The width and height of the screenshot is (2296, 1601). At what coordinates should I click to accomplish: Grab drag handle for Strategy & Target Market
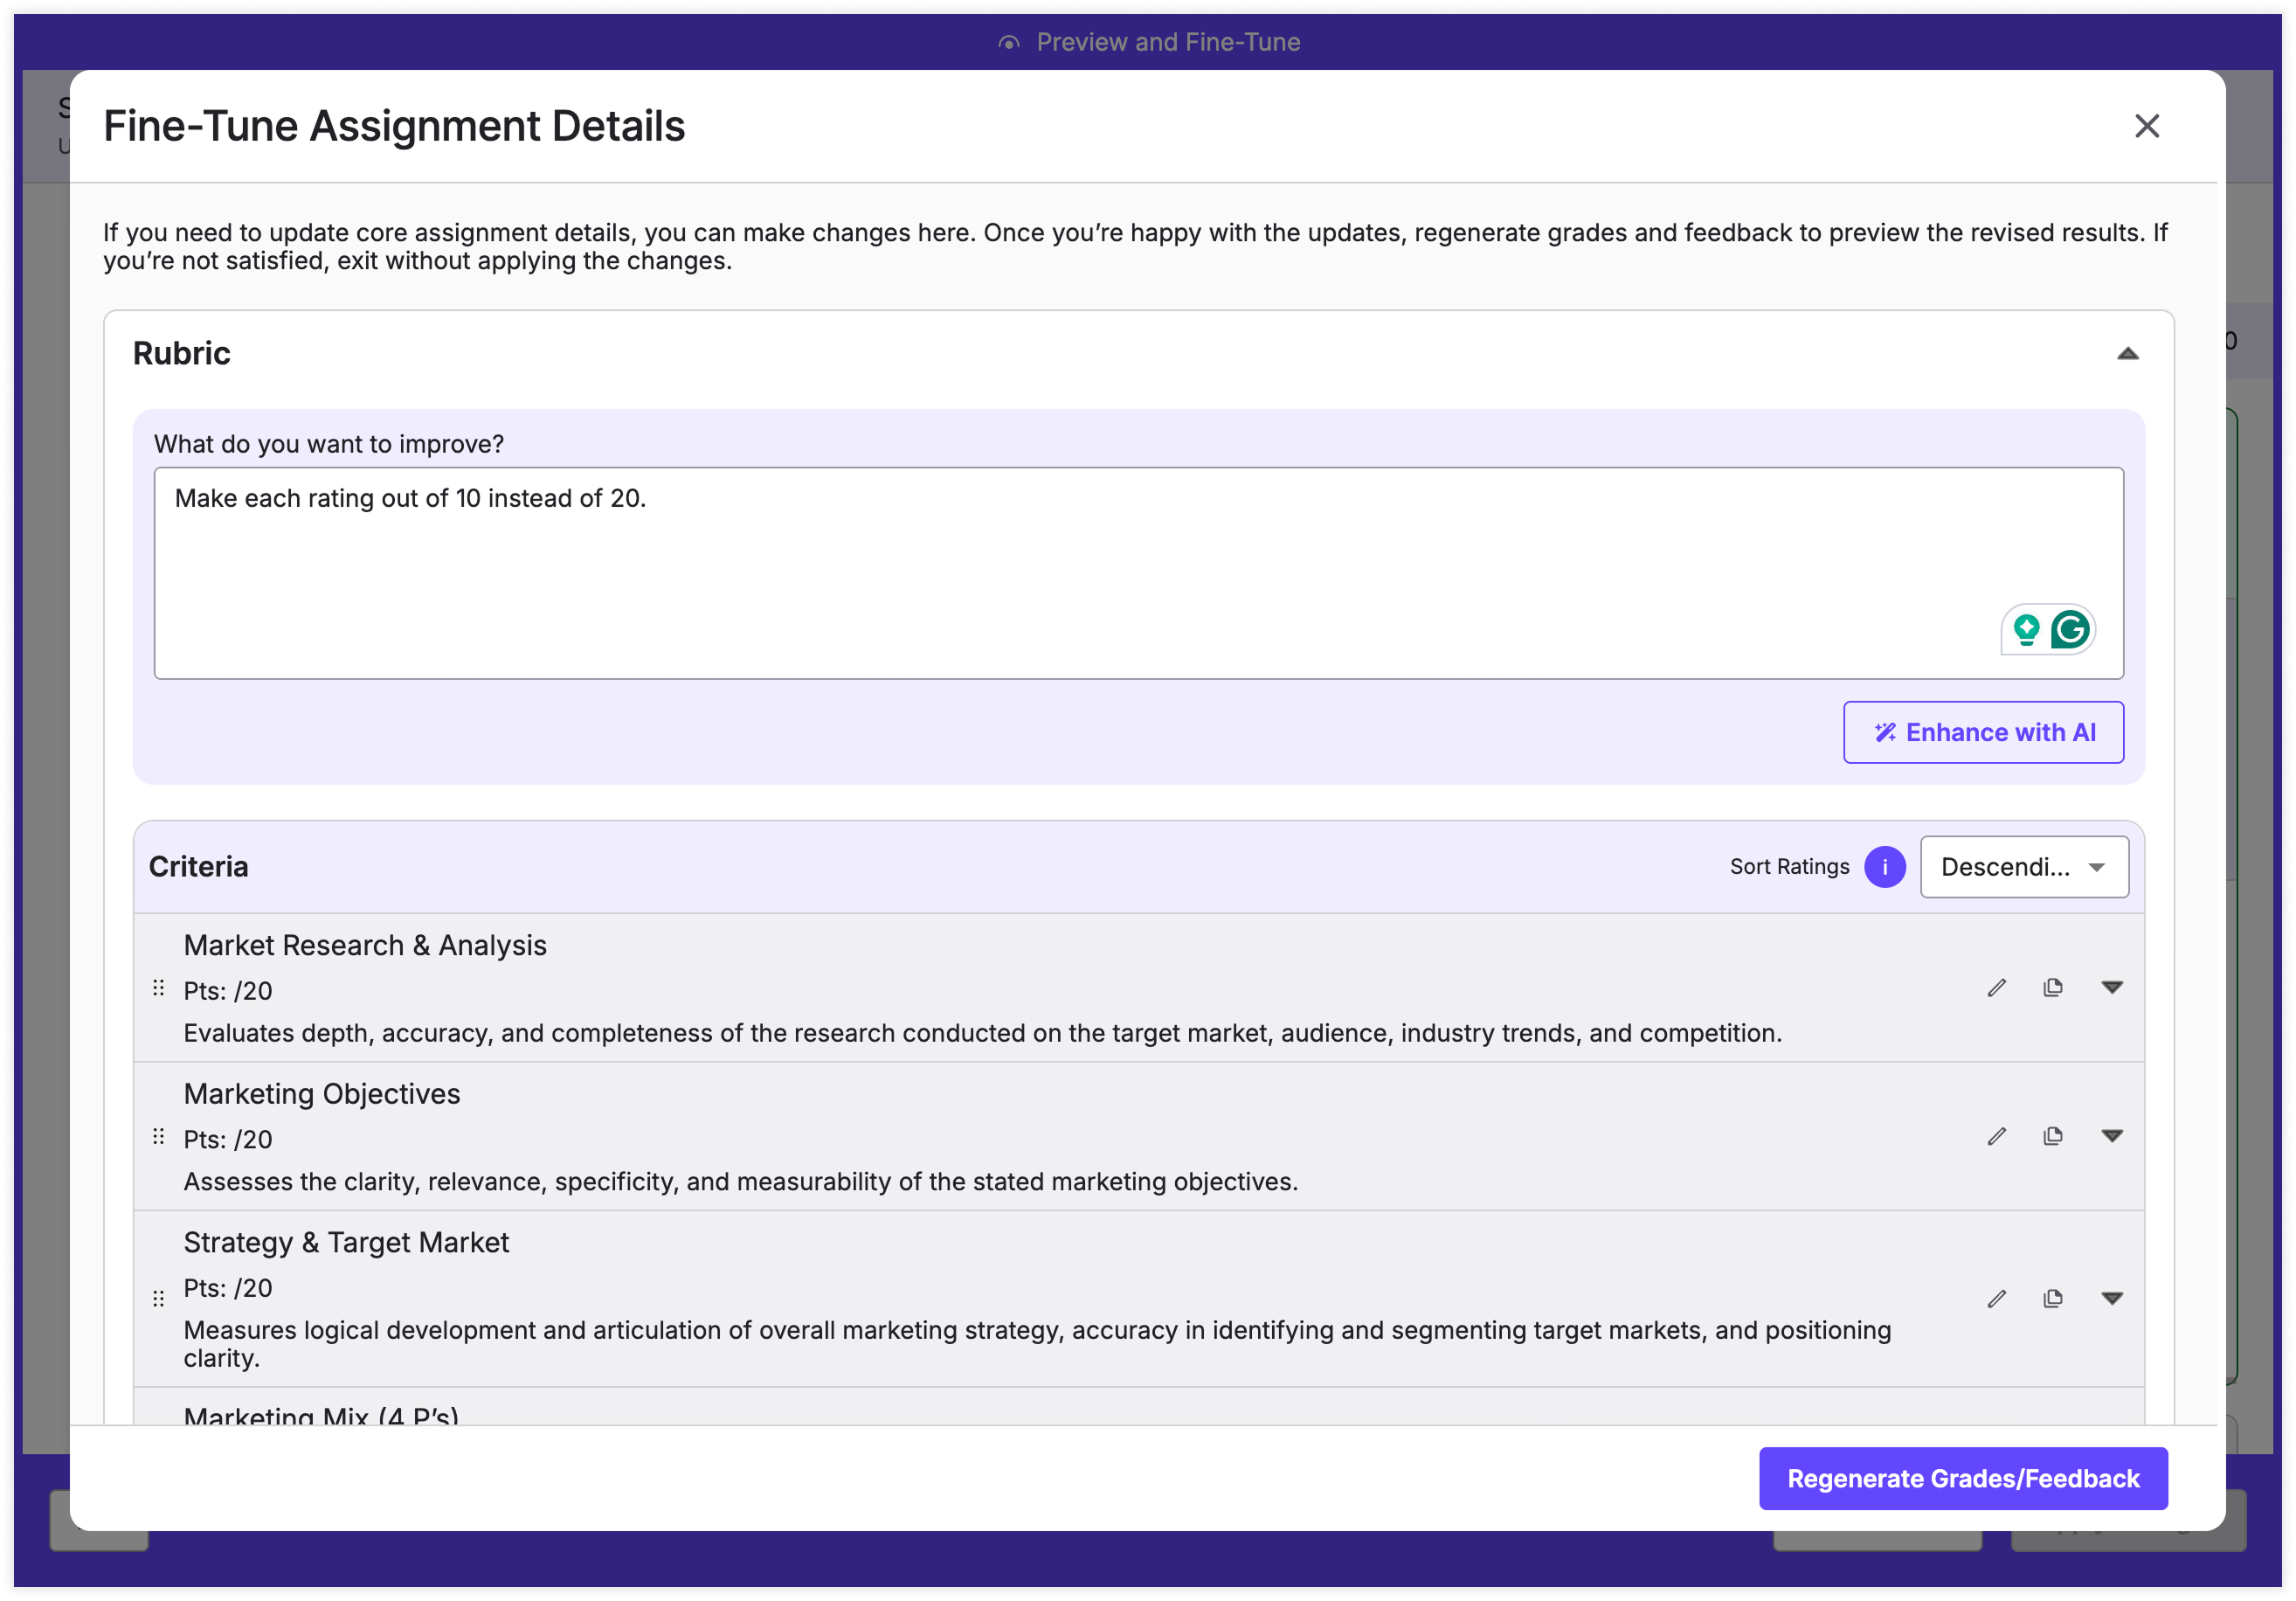158,1298
